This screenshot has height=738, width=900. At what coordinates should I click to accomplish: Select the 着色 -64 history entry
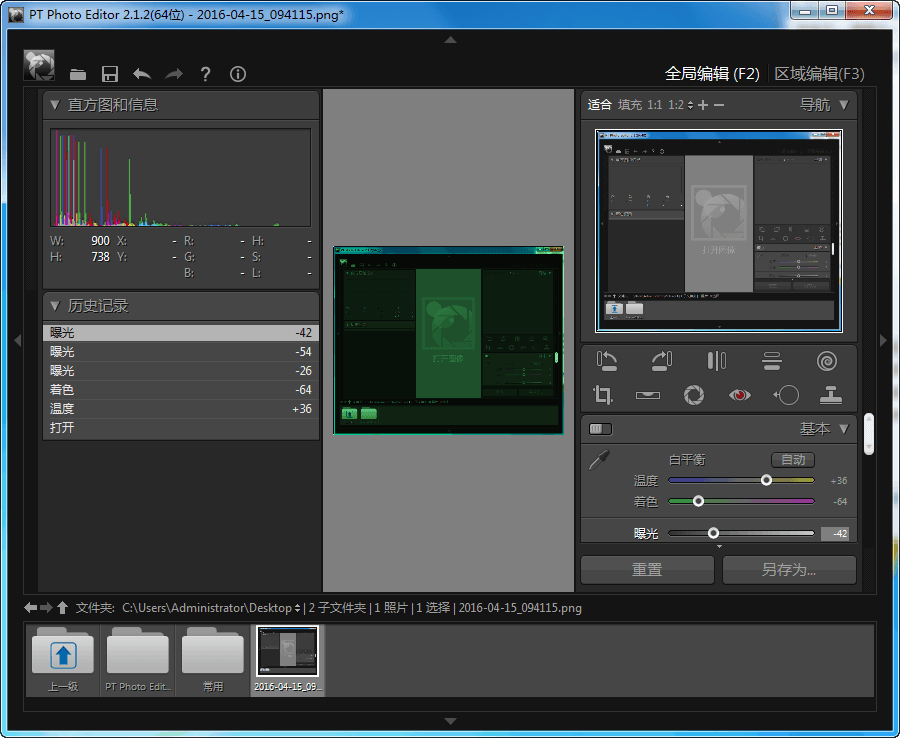(180, 390)
